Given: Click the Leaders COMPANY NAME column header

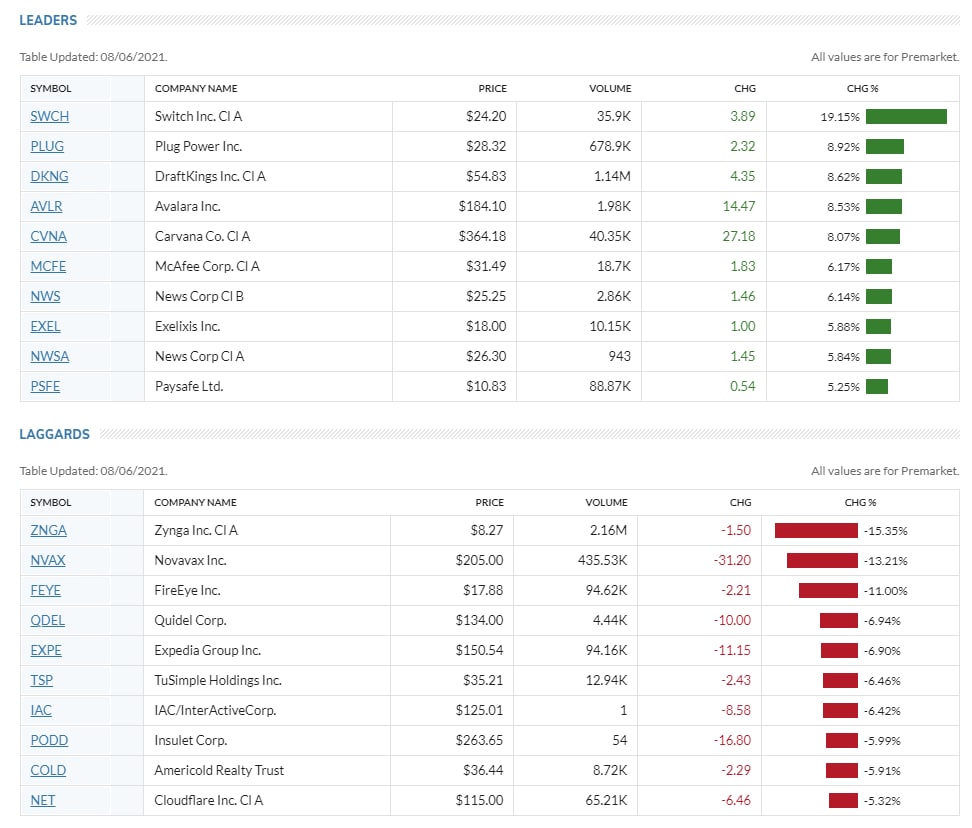Looking at the screenshot, I should [x=196, y=89].
